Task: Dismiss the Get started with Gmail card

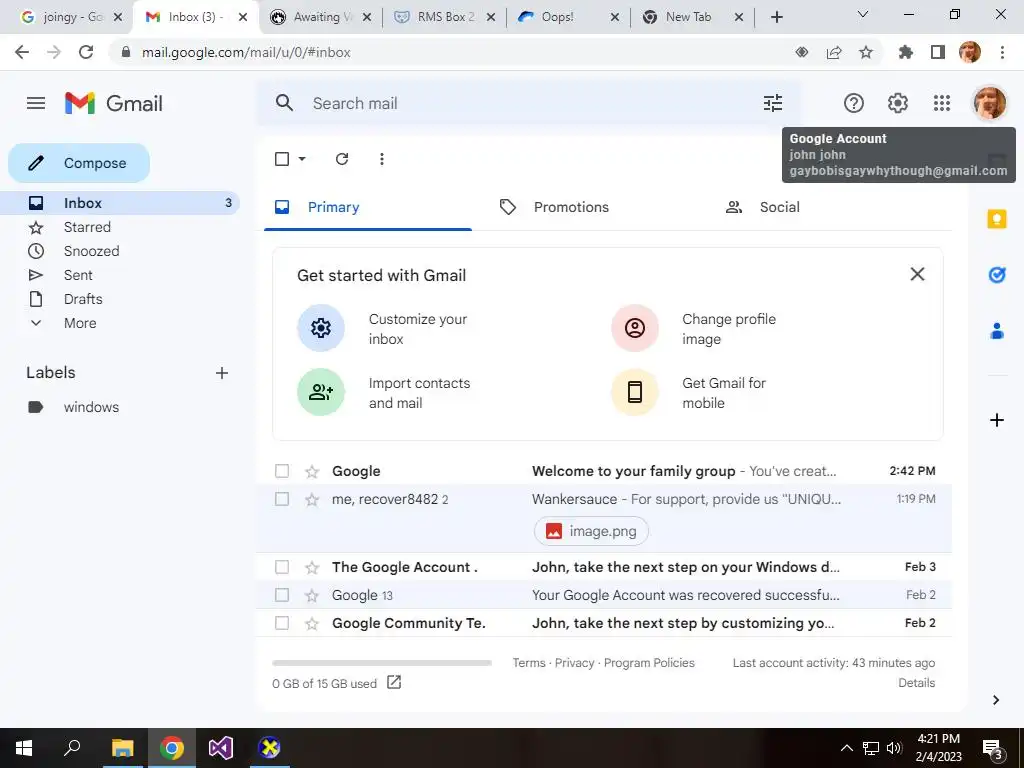Action: point(917,274)
